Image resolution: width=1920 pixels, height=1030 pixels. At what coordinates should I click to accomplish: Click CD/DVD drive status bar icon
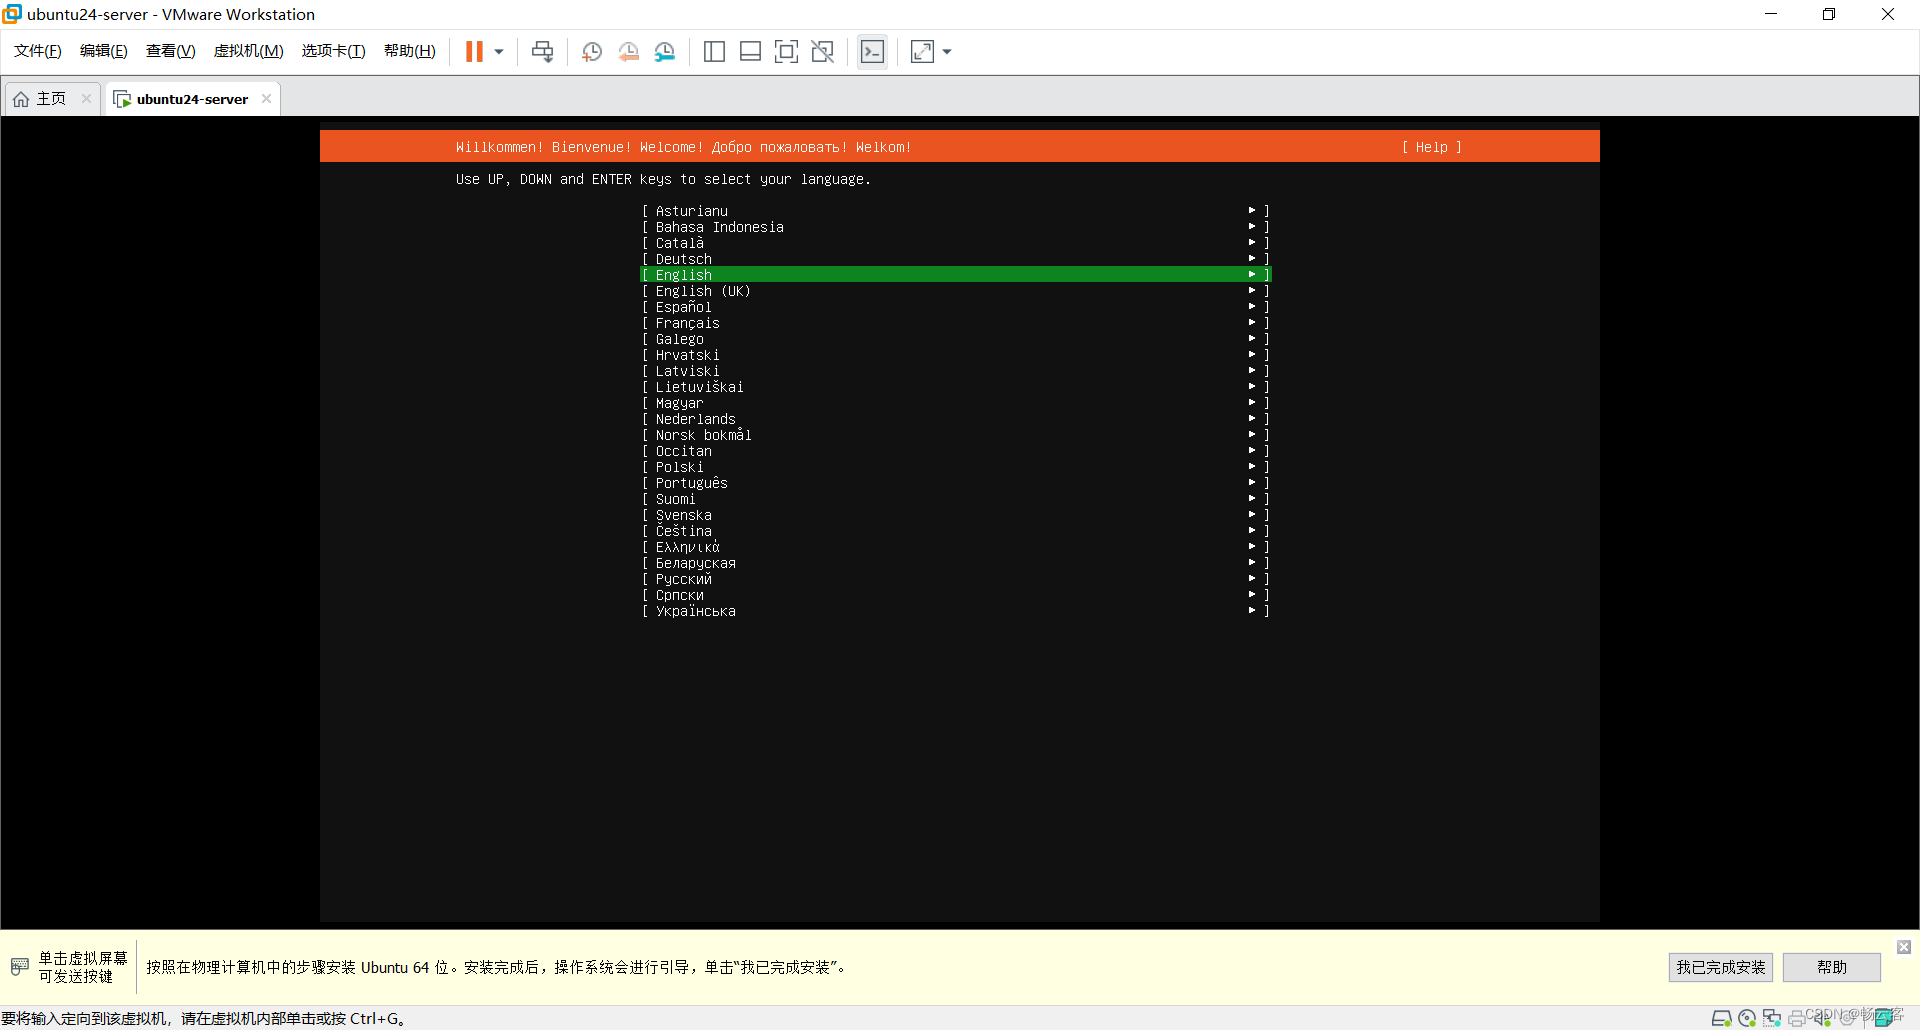pyautogui.click(x=1747, y=1018)
